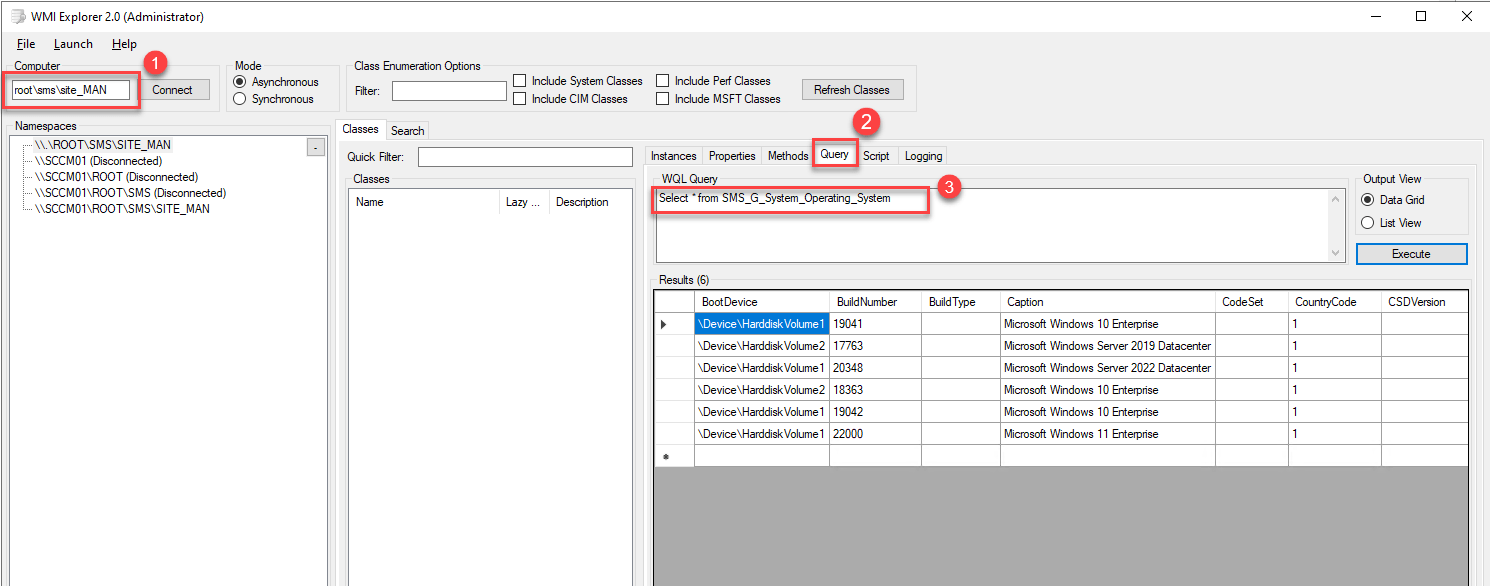Switch to the Logging tab
The height and width of the screenshot is (586, 1490).
[922, 155]
